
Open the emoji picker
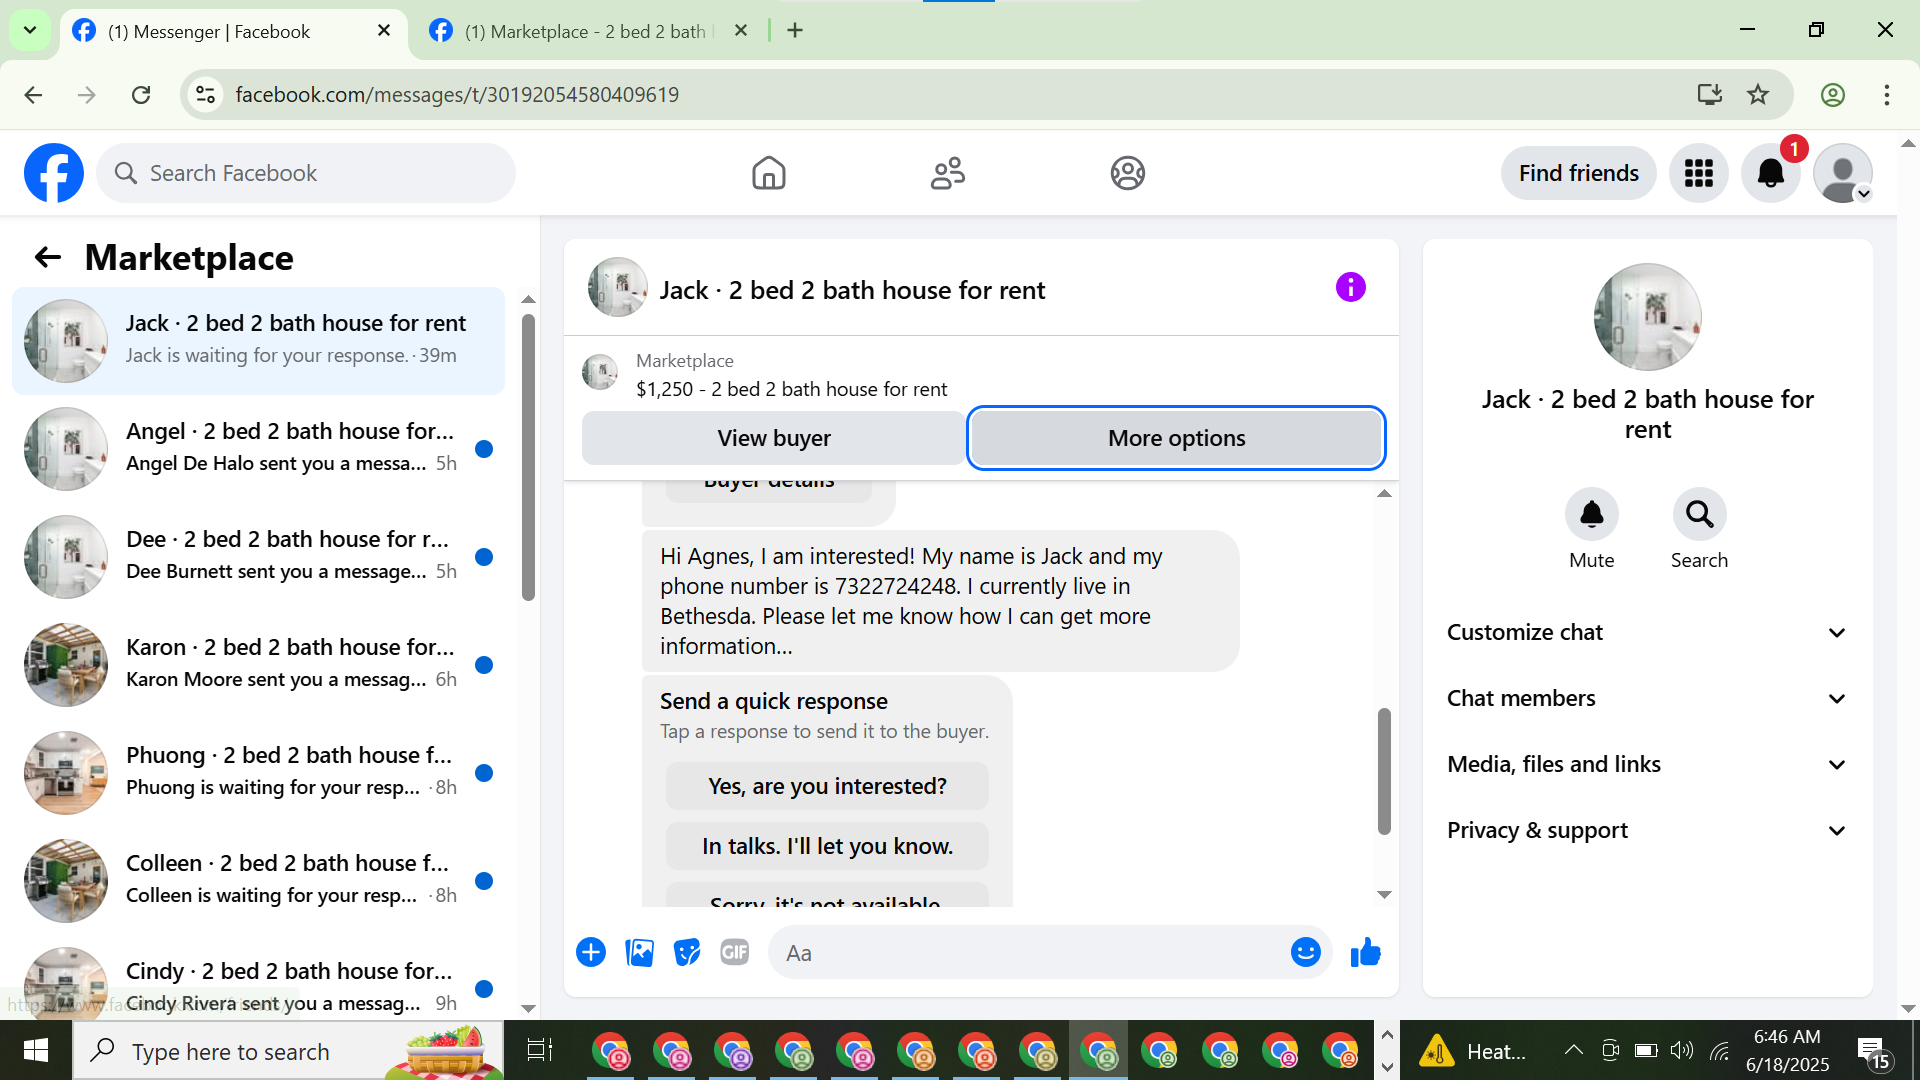point(1305,952)
